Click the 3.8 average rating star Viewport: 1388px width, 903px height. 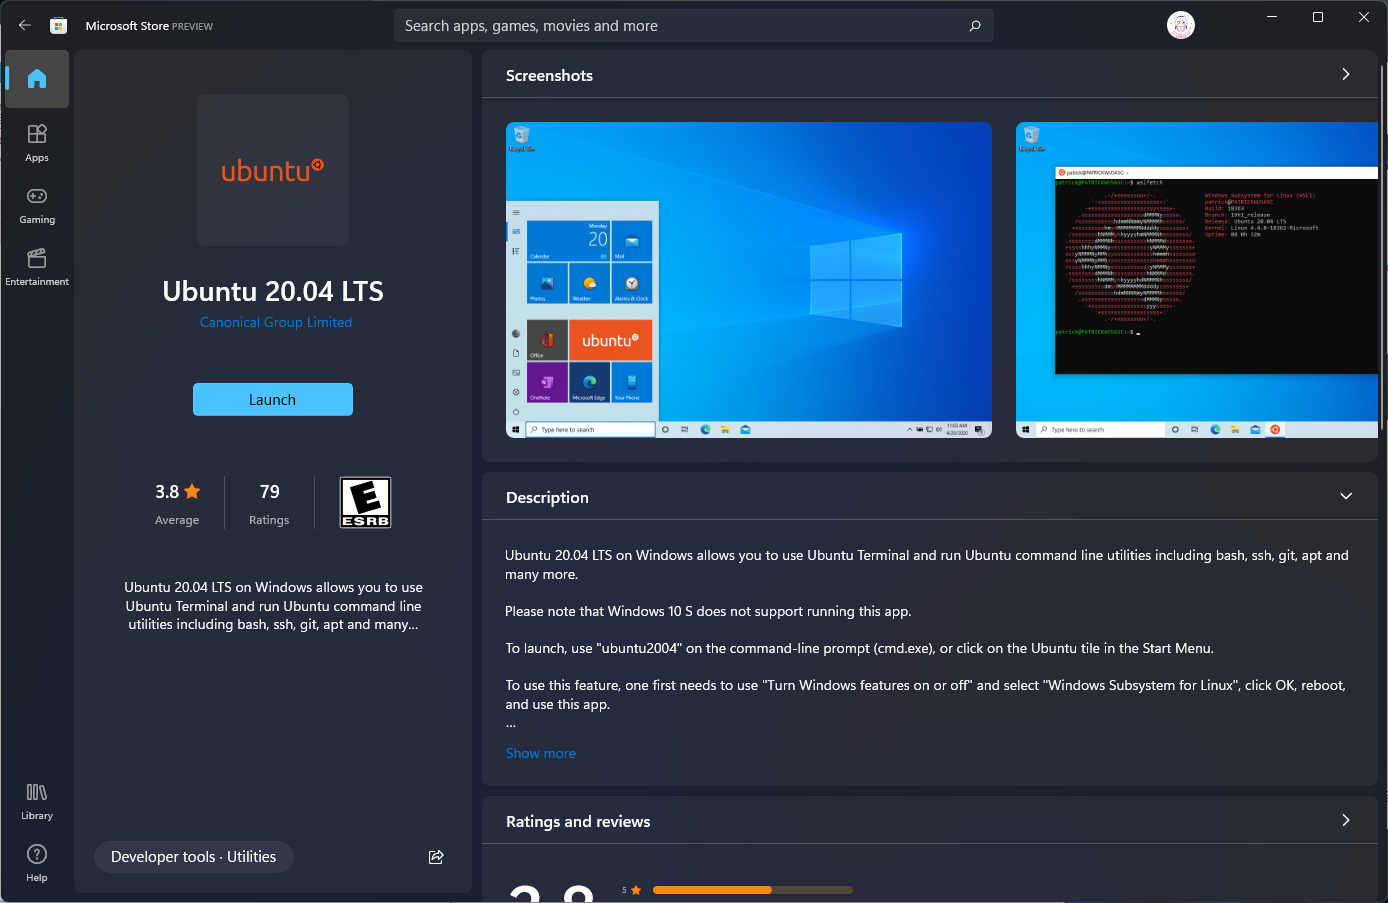(192, 491)
